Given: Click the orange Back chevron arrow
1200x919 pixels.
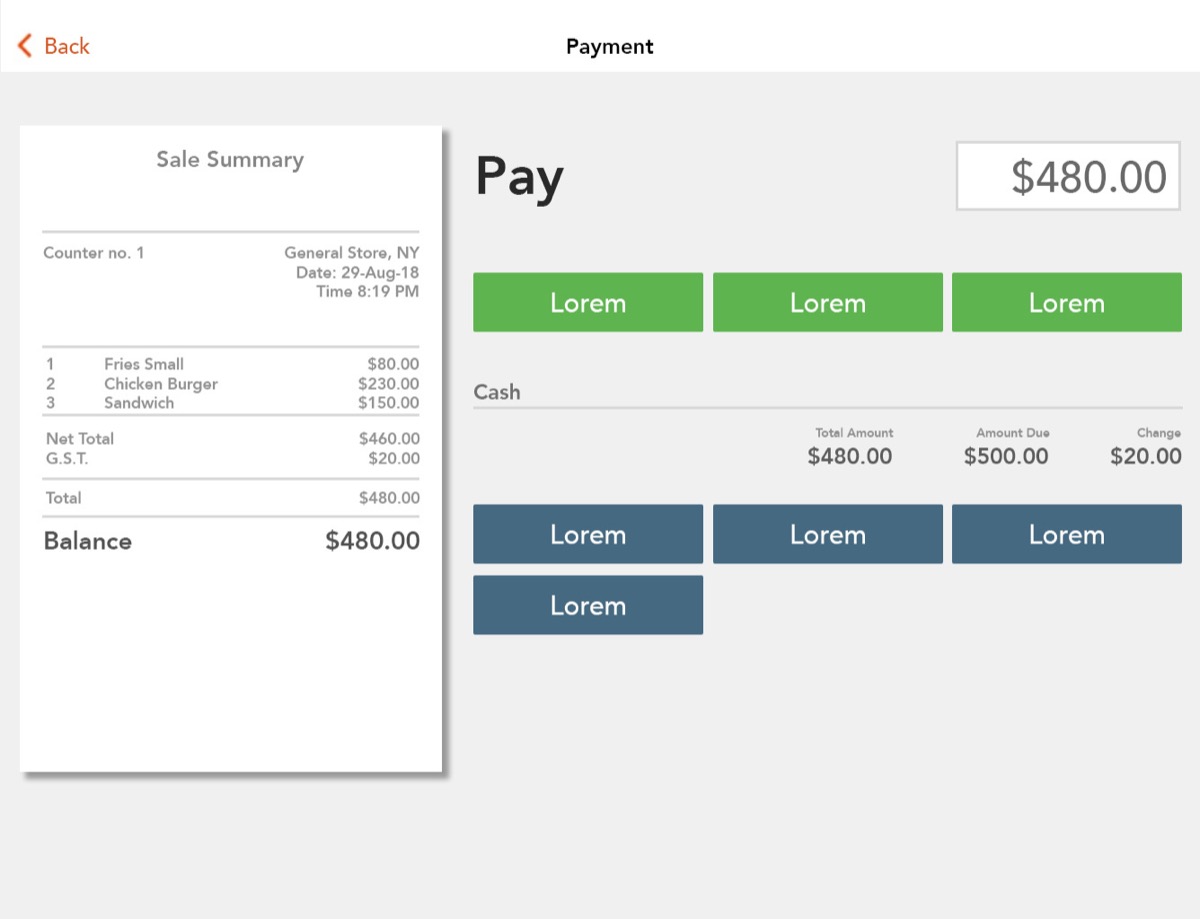Looking at the screenshot, I should (25, 45).
